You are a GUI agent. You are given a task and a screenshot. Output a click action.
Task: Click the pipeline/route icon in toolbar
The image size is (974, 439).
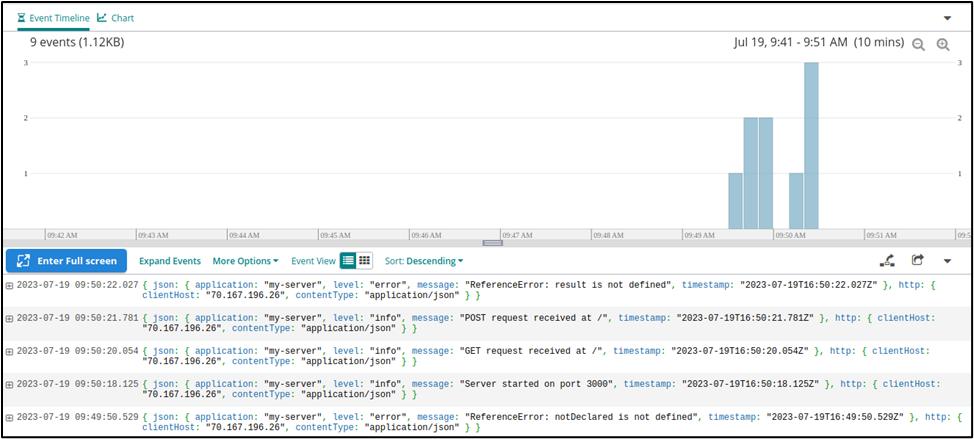coord(886,261)
